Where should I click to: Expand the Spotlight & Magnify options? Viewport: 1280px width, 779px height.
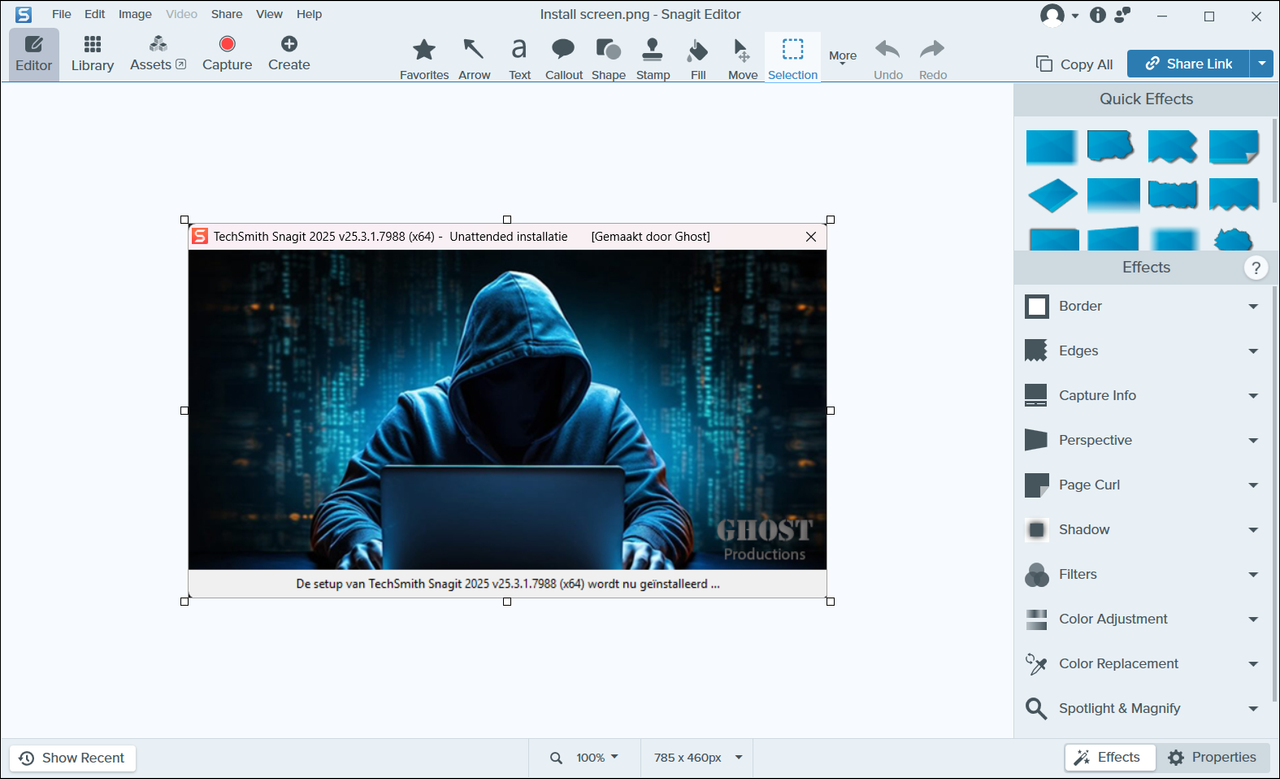[1253, 708]
